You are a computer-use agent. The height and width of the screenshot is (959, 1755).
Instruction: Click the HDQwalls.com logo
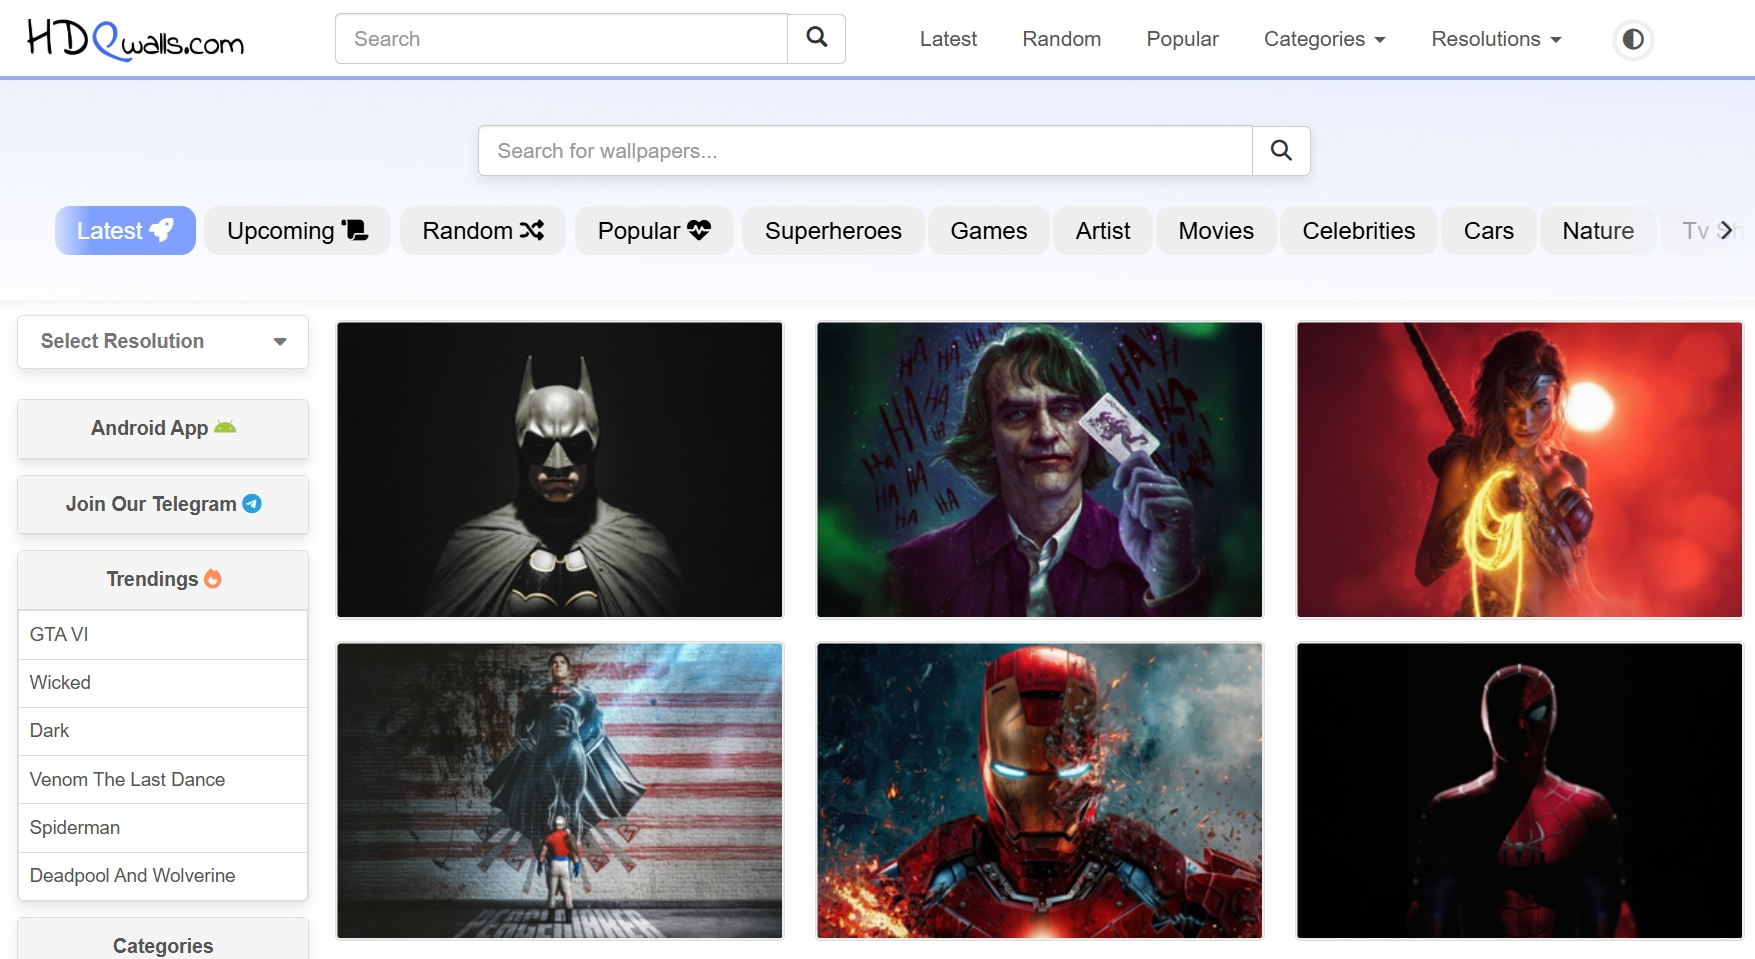pos(135,39)
